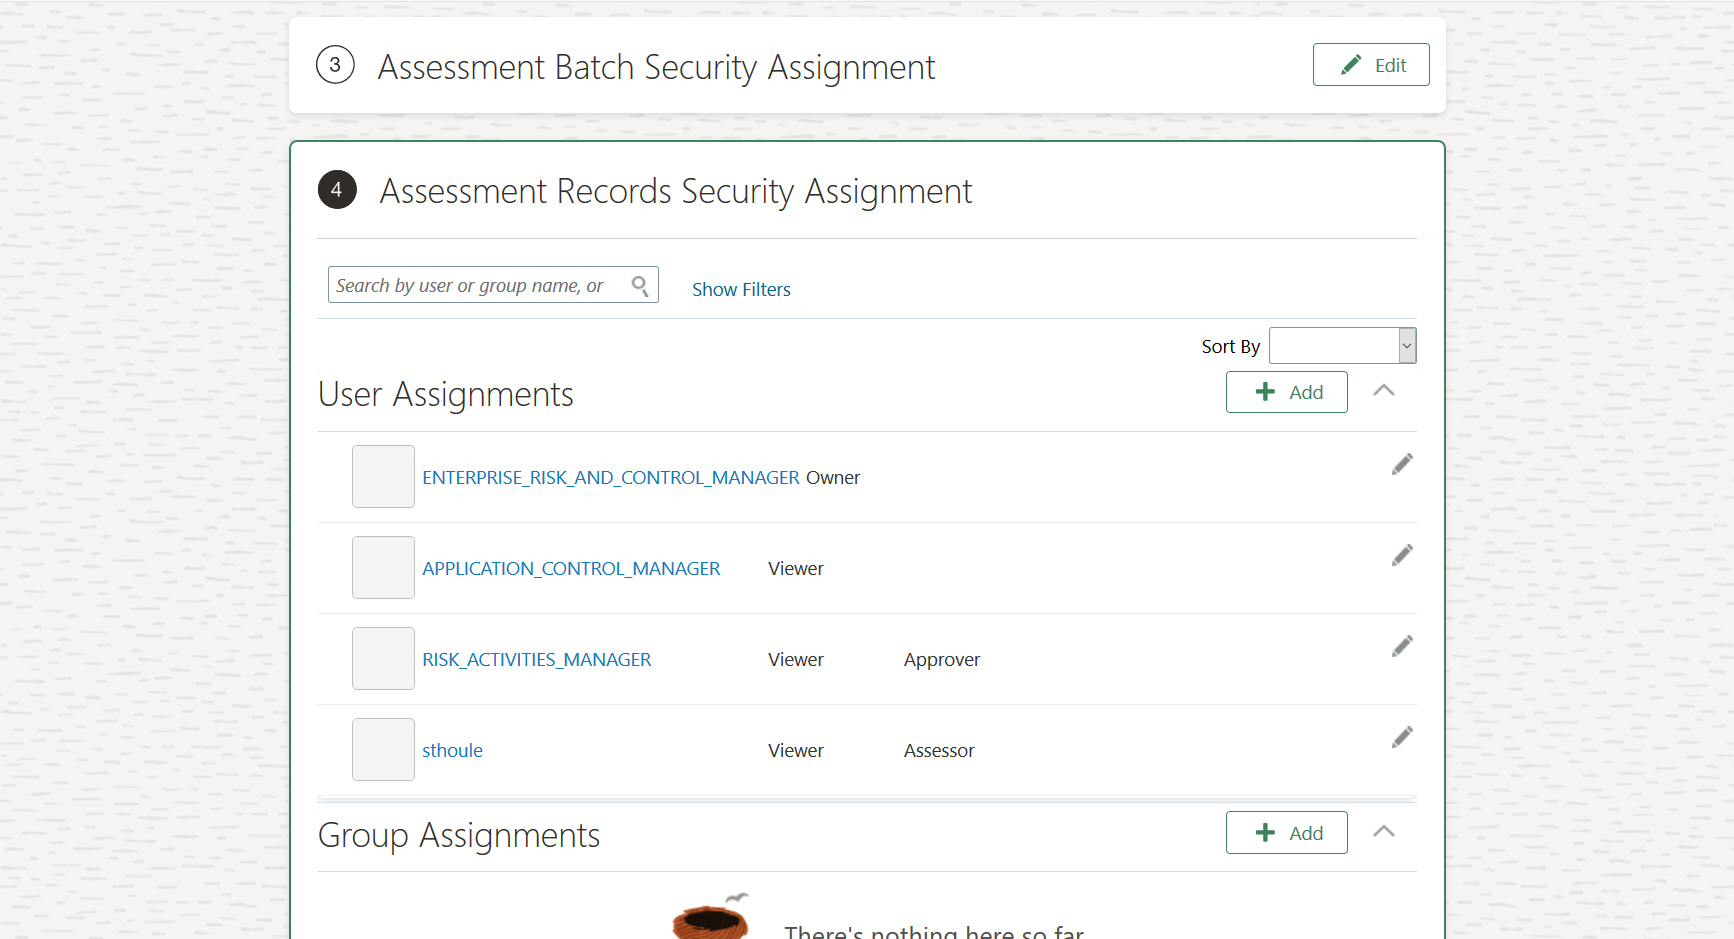The width and height of the screenshot is (1734, 939).
Task: Open the RISK_ACTIVITIES_MANAGER user link
Action: (x=536, y=660)
